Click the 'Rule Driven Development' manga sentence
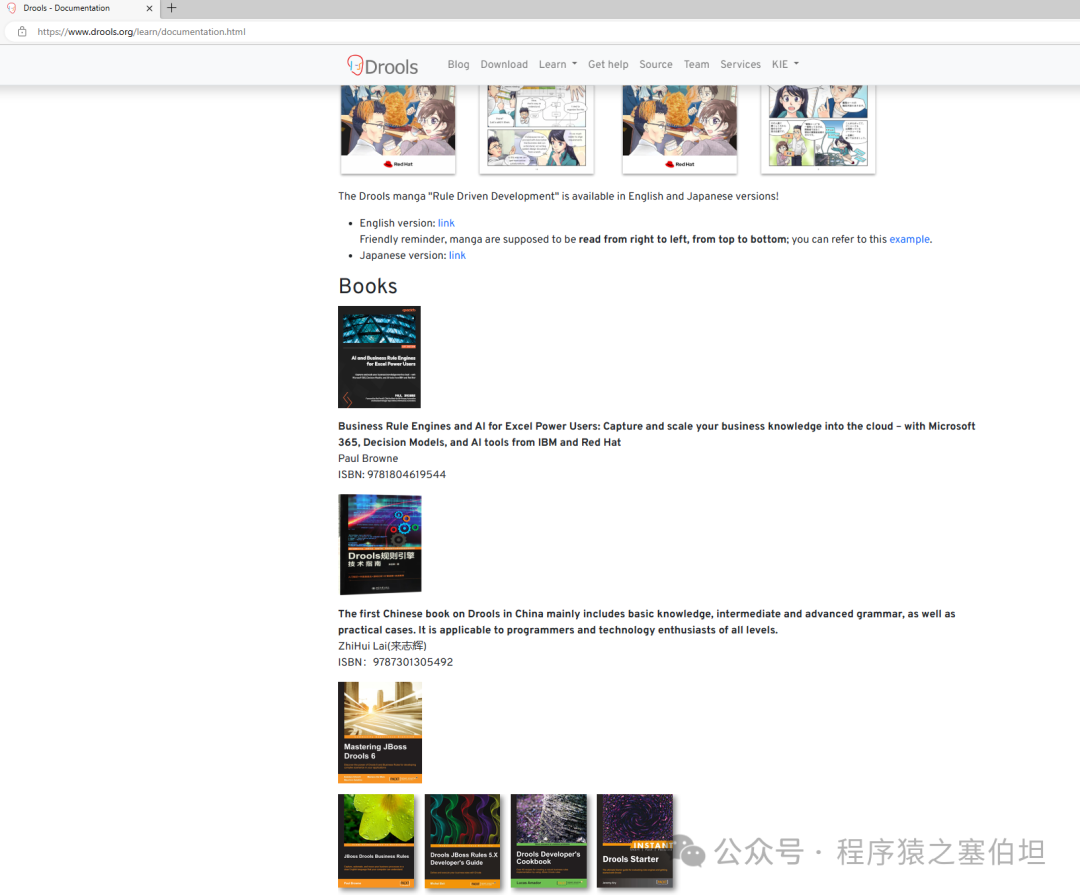Screen dimensions: 1080x895 click(559, 196)
